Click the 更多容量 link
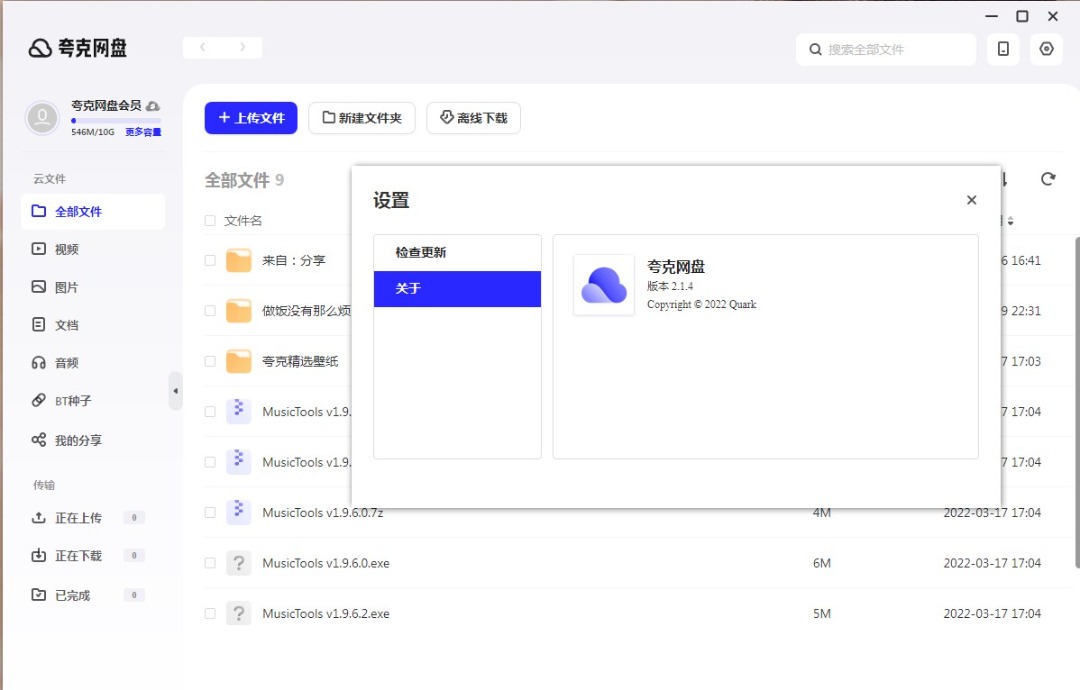Screen dimensions: 1080x690 coord(143,132)
